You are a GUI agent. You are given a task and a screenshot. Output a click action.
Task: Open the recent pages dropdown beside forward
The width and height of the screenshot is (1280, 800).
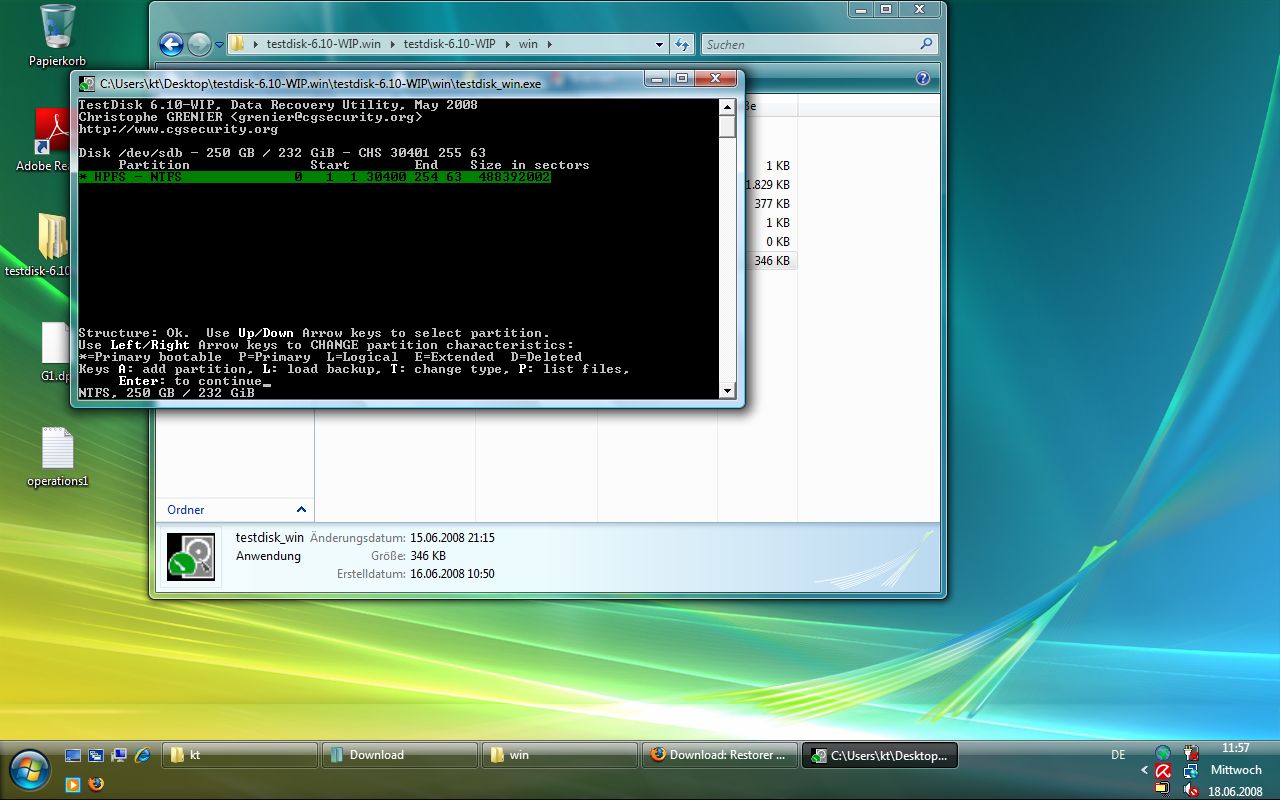[219, 44]
